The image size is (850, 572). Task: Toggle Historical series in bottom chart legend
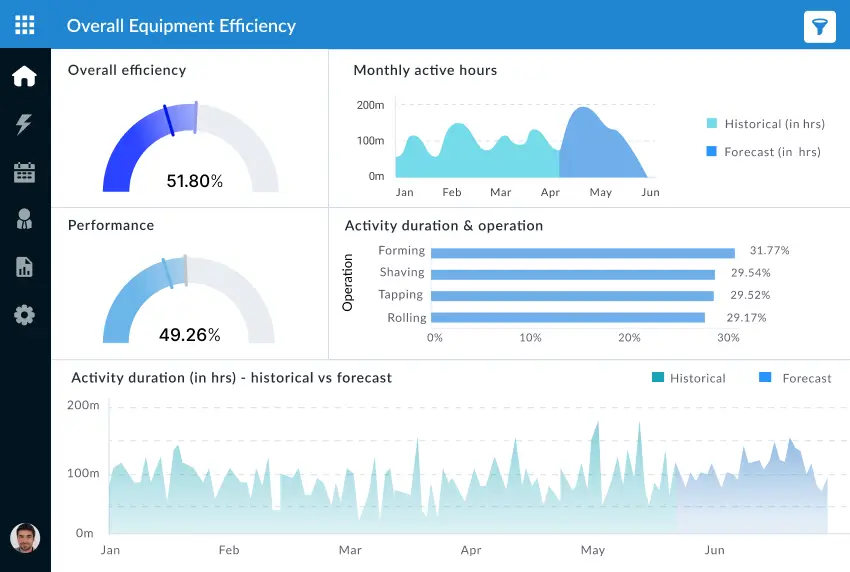click(x=688, y=378)
